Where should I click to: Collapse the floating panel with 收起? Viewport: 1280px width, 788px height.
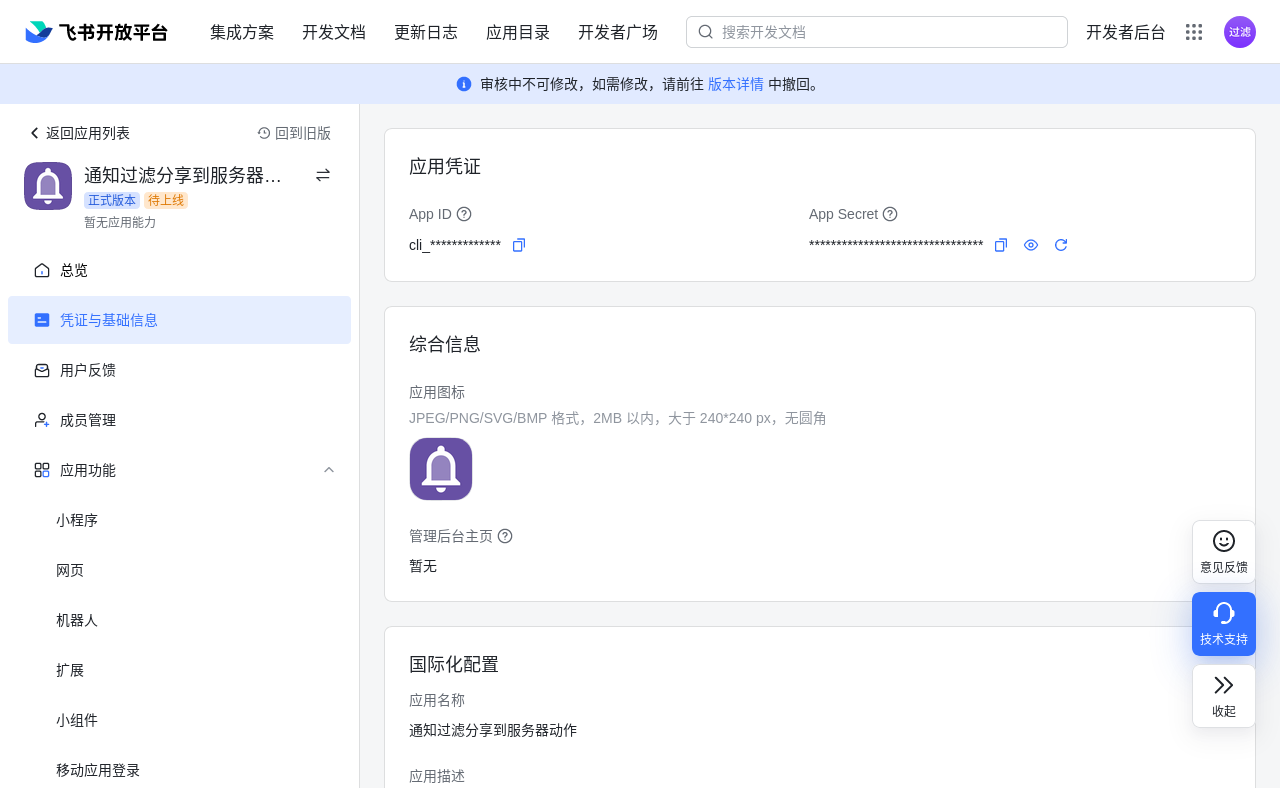click(1224, 696)
